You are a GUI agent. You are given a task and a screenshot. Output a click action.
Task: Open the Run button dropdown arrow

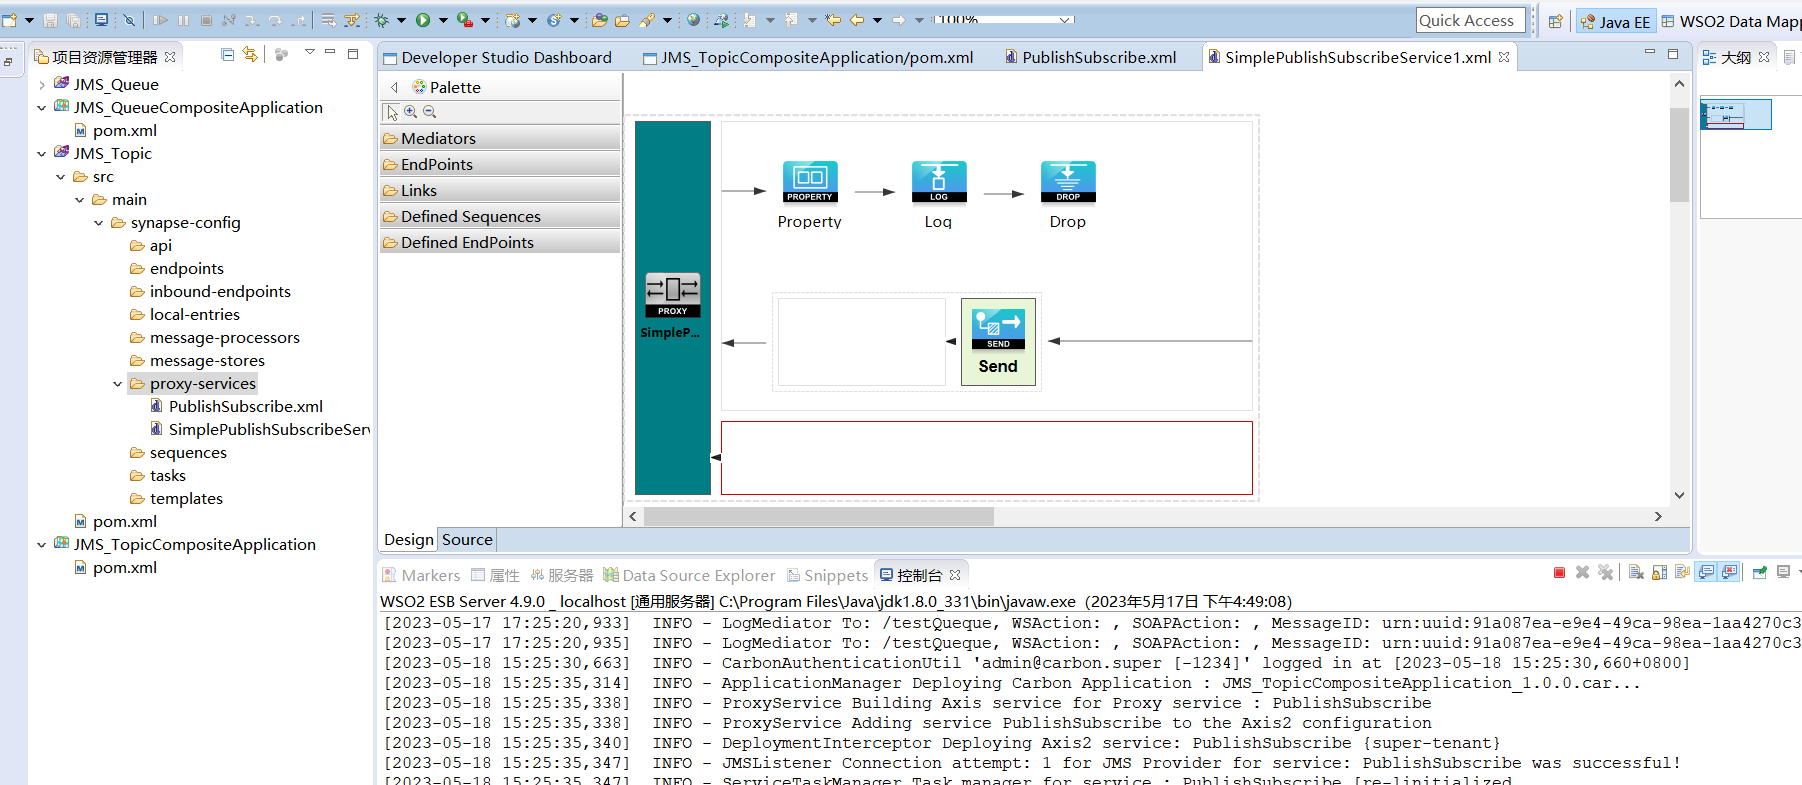point(443,20)
